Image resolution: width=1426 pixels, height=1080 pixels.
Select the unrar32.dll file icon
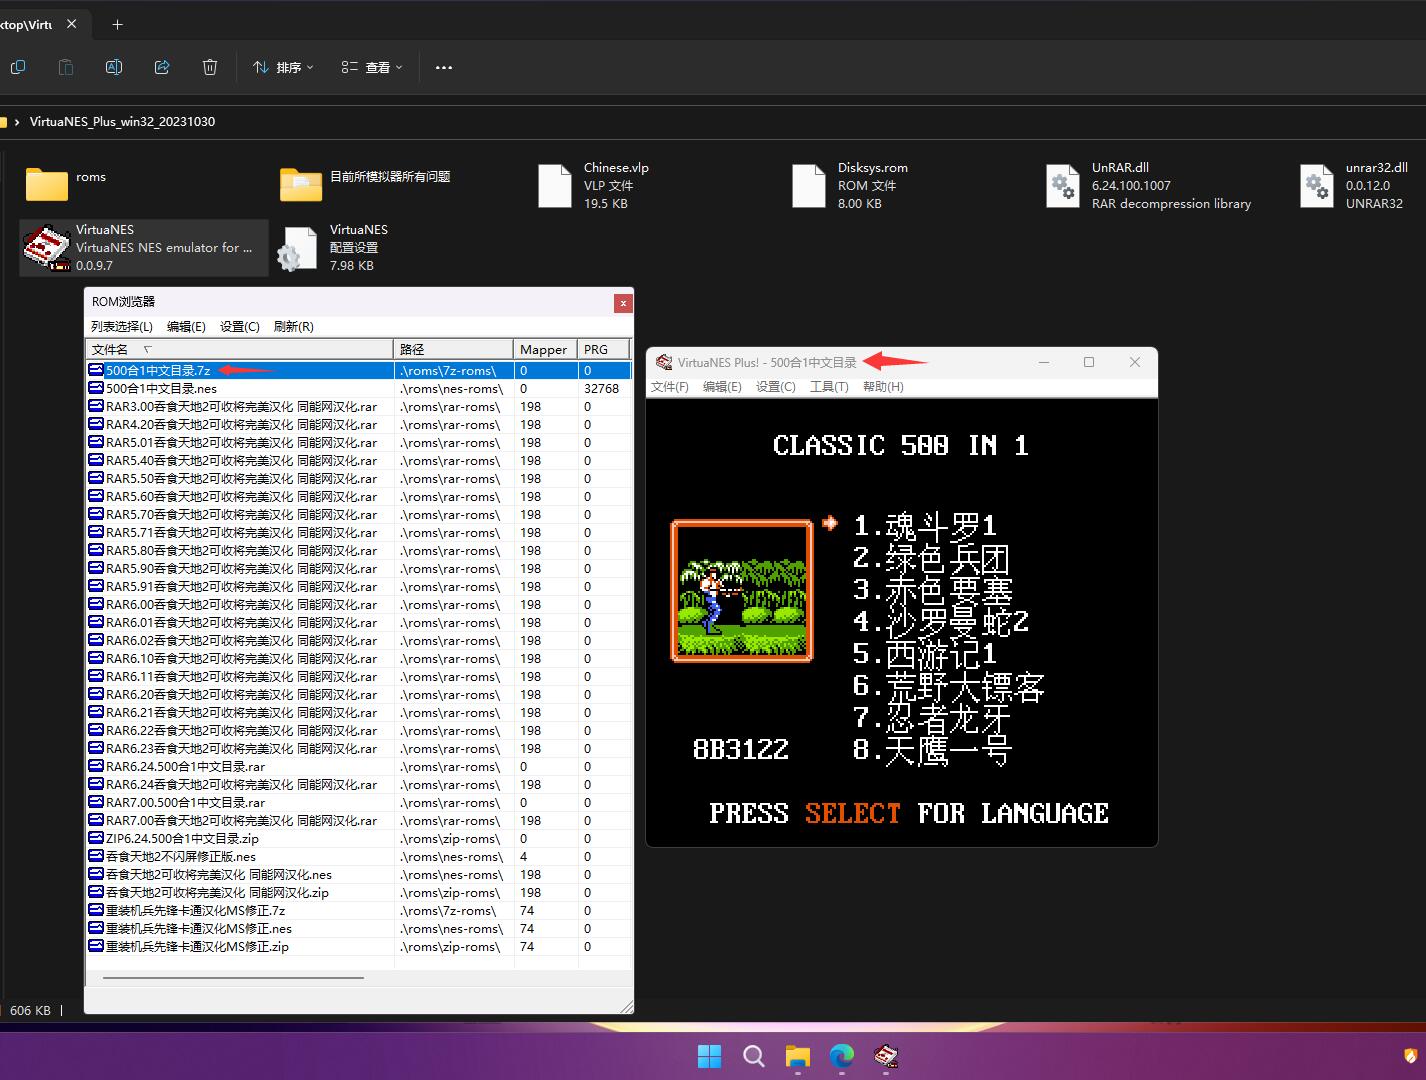1317,186
